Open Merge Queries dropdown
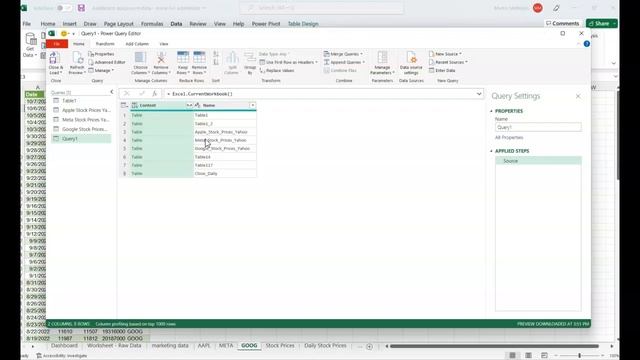640x360 pixels. click(x=343, y=54)
